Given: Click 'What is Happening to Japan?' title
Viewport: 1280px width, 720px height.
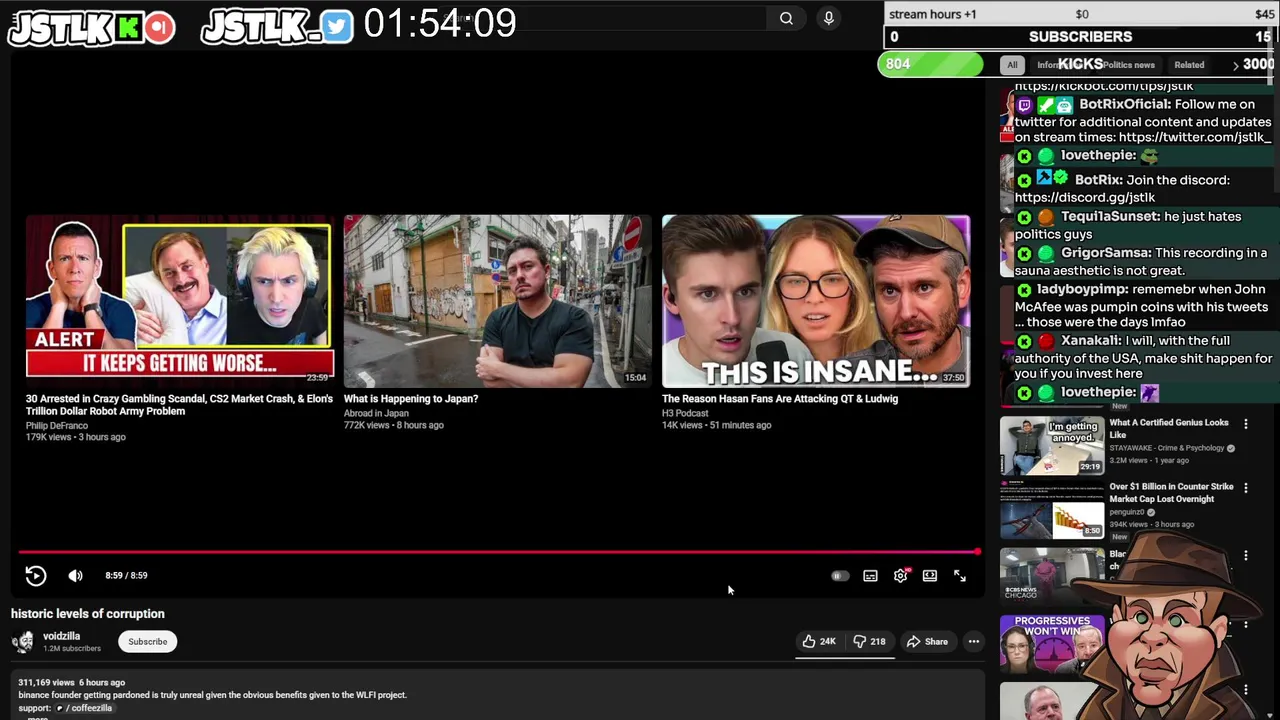Looking at the screenshot, I should 411,399.
